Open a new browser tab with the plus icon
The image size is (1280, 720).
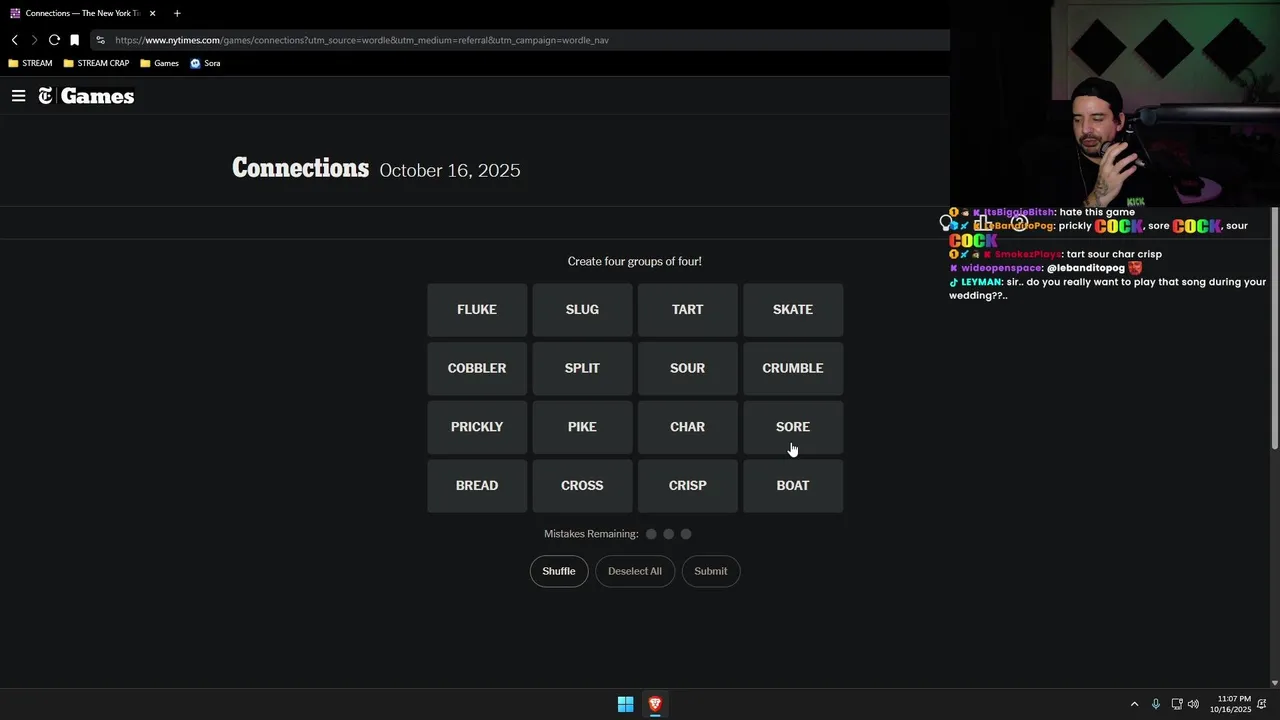pos(177,13)
